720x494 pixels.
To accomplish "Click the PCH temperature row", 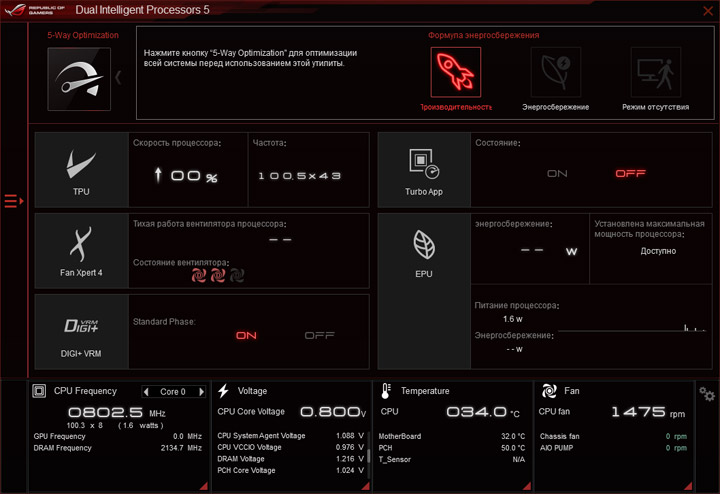I will 452,448.
